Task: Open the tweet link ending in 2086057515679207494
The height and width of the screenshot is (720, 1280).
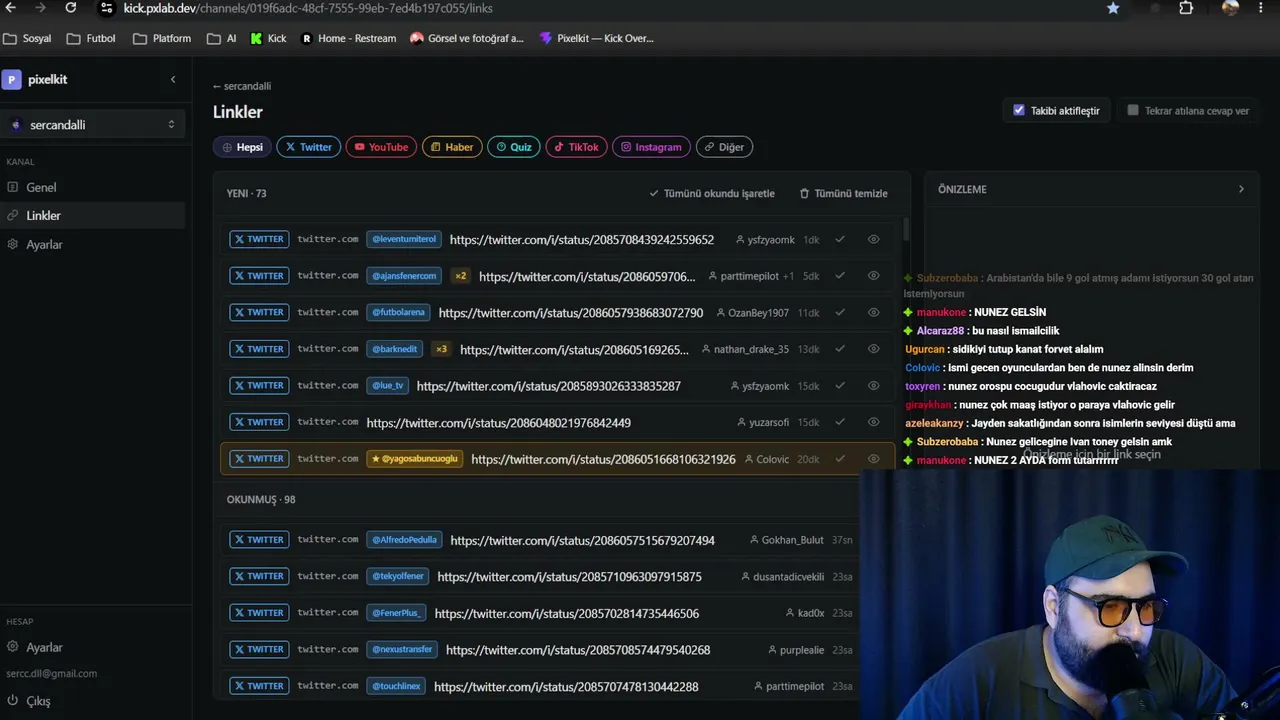Action: [x=583, y=540]
